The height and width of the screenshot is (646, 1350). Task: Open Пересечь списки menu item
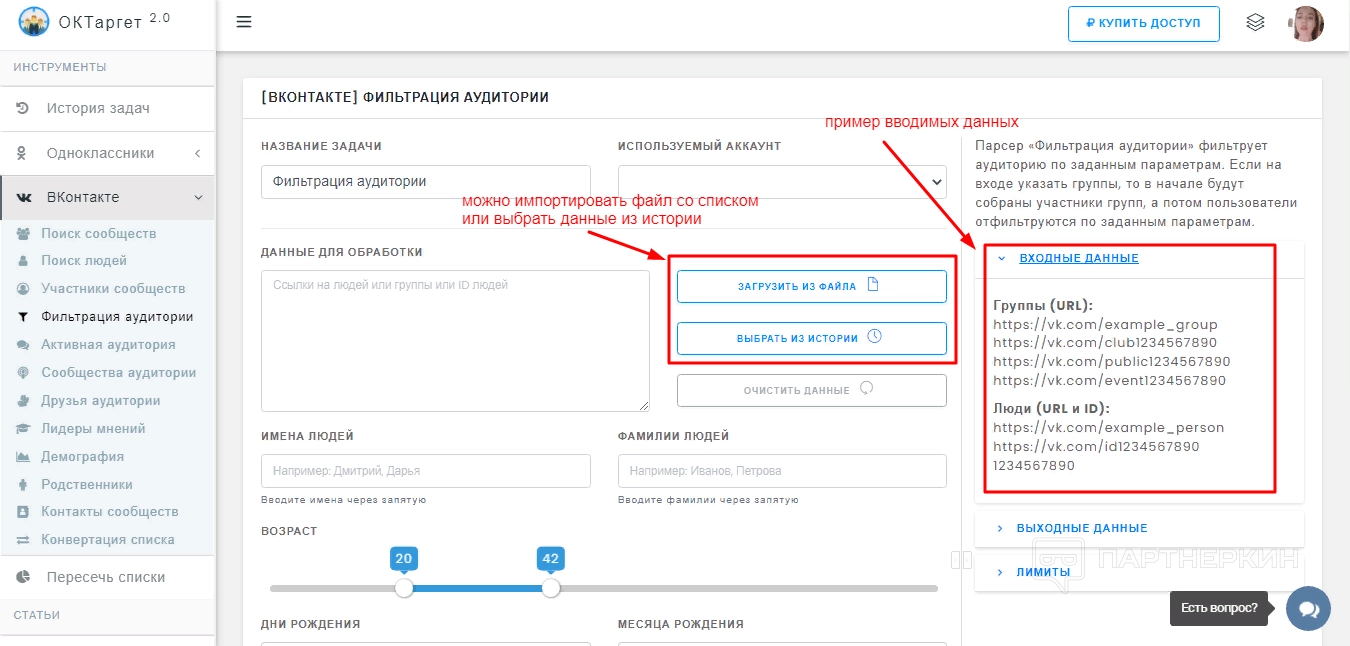click(x=107, y=577)
